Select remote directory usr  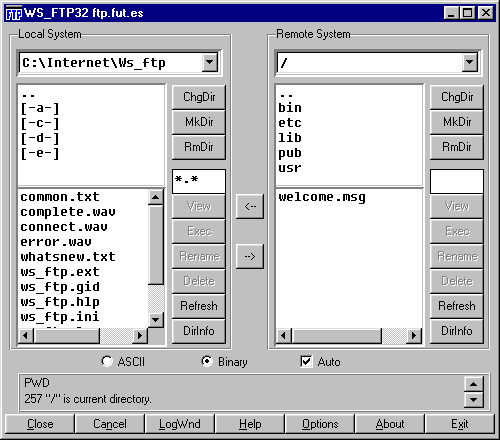click(290, 168)
